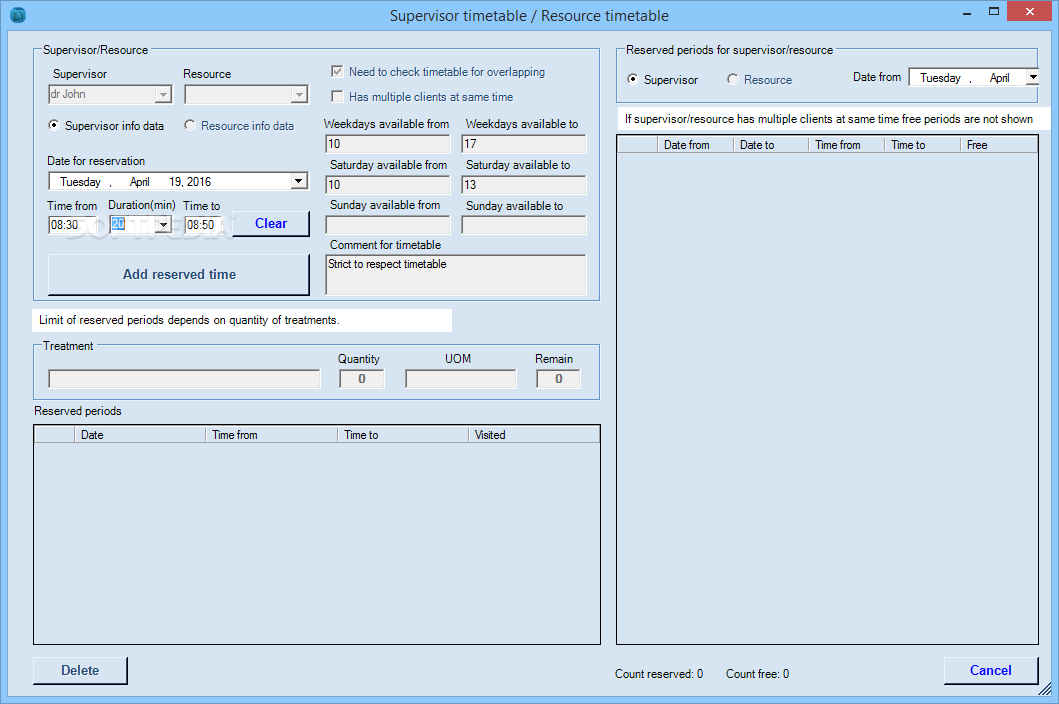Click Sunday available to empty field
The width and height of the screenshot is (1059, 704).
point(523,225)
